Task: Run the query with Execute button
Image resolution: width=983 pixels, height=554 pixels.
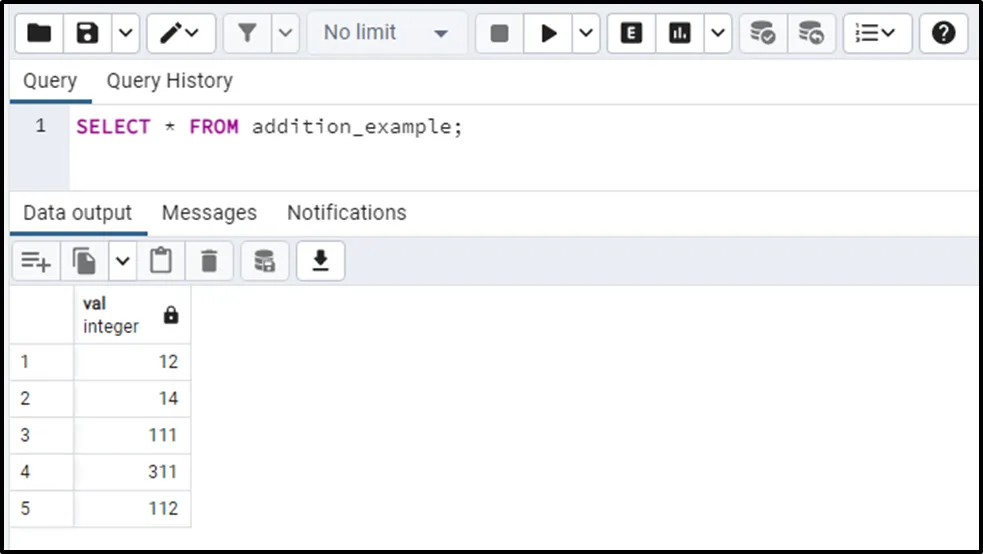Action: coord(548,33)
